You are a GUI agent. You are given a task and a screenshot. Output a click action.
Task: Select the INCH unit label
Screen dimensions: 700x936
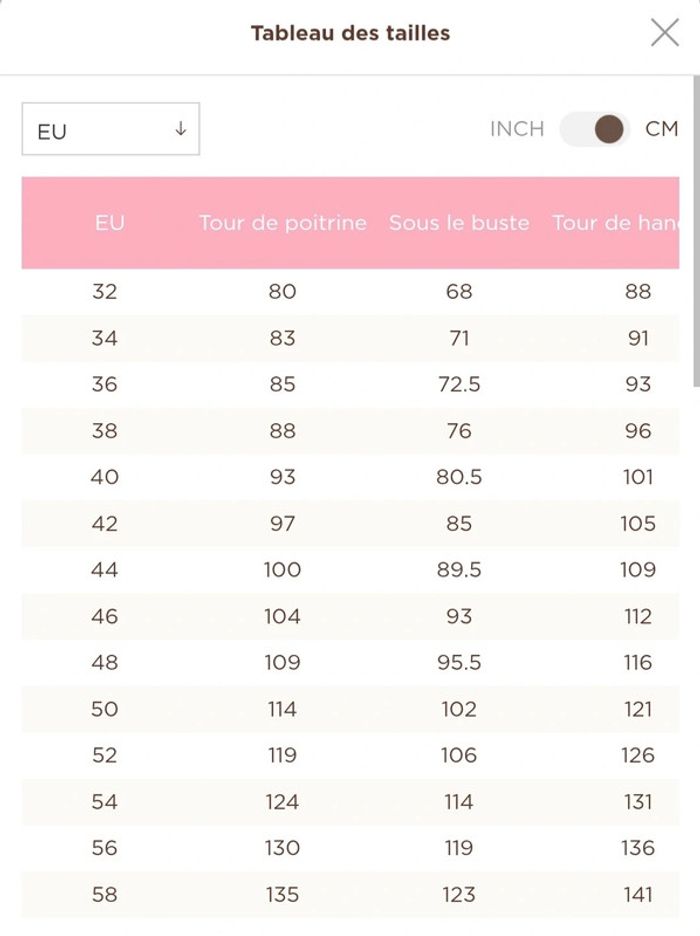517,129
